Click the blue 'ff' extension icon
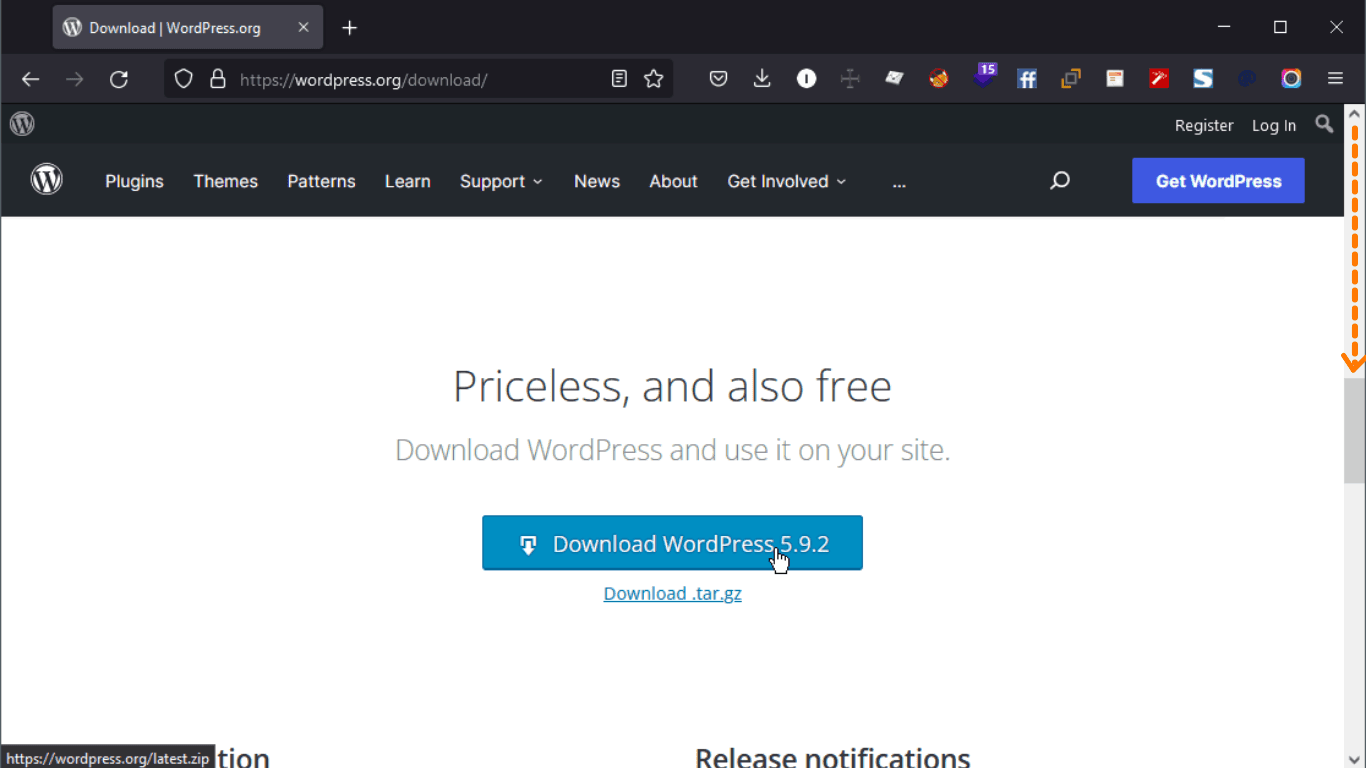This screenshot has height=768, width=1366. click(1027, 79)
